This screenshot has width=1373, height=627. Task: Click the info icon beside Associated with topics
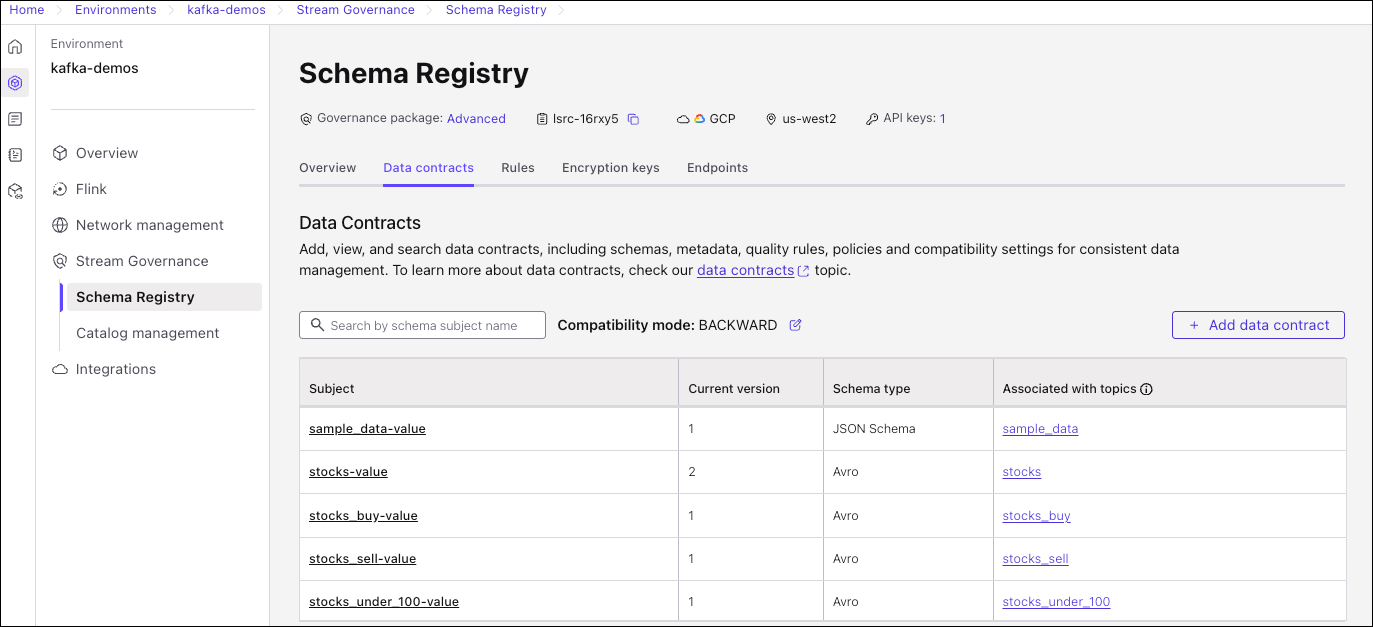coord(1147,389)
